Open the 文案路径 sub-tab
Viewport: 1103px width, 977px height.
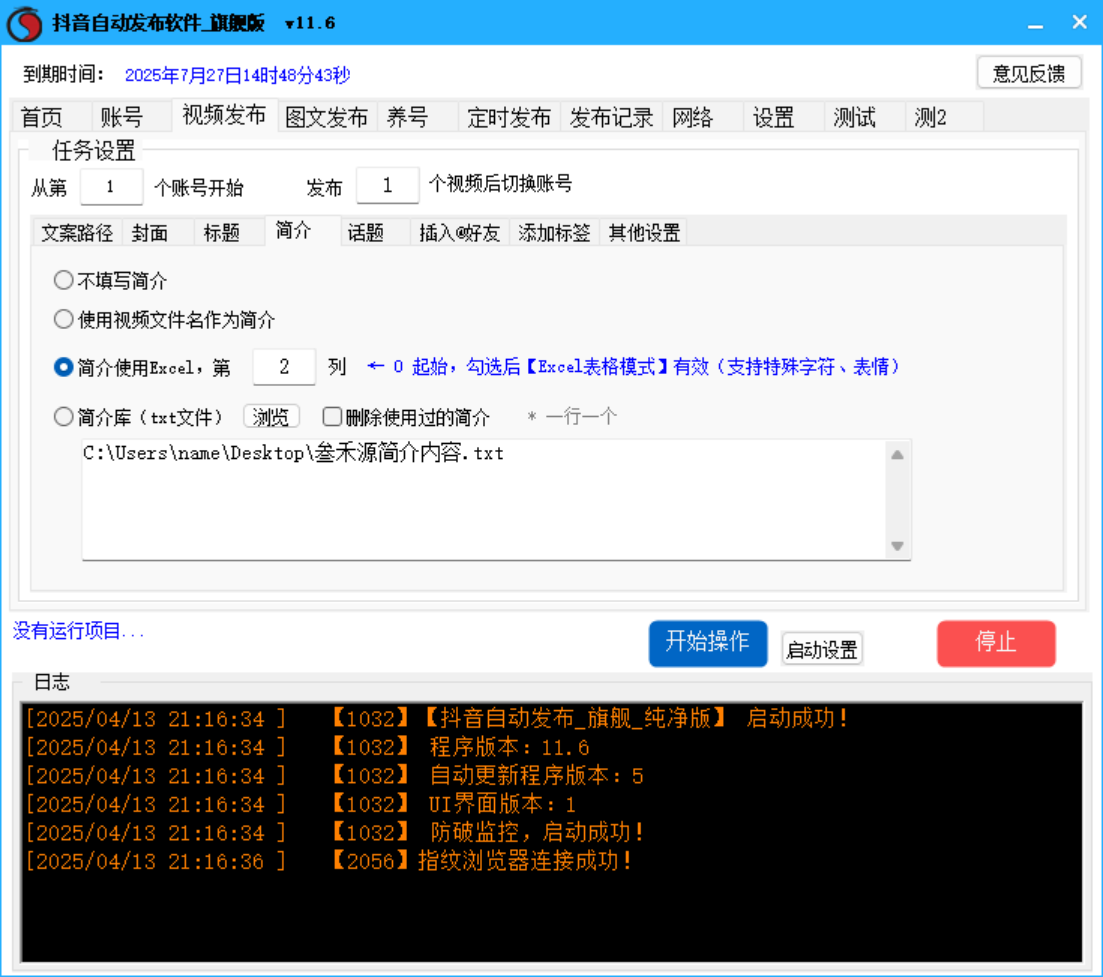pos(77,233)
